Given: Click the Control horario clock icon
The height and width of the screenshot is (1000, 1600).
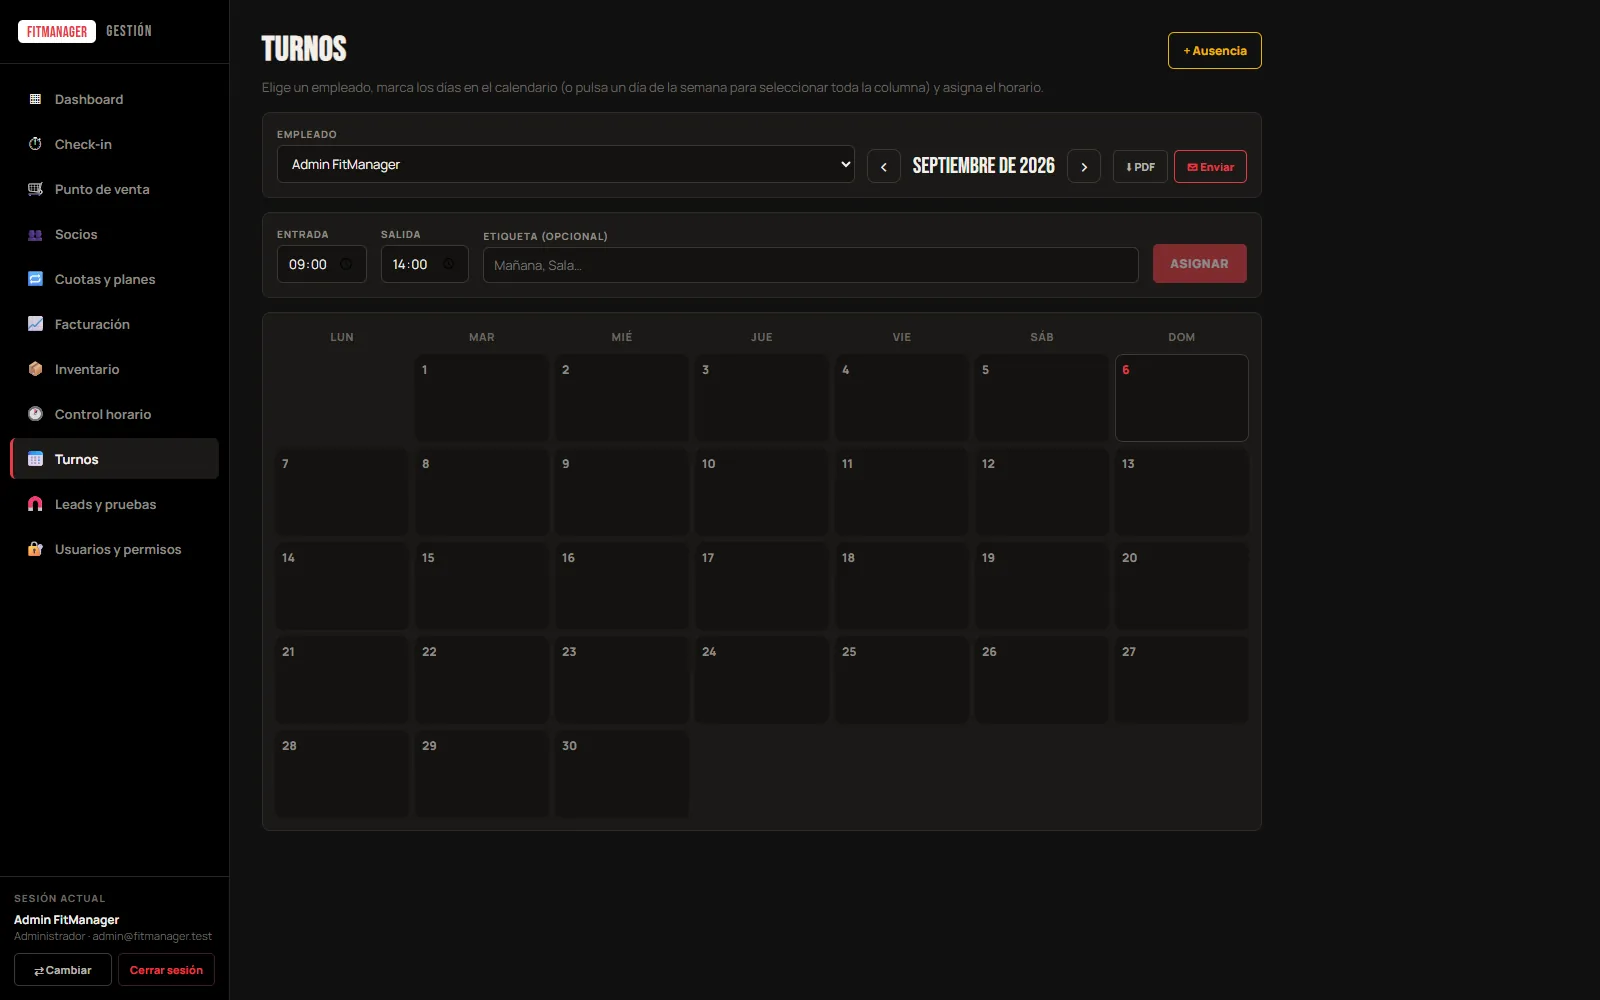Looking at the screenshot, I should click(x=35, y=414).
